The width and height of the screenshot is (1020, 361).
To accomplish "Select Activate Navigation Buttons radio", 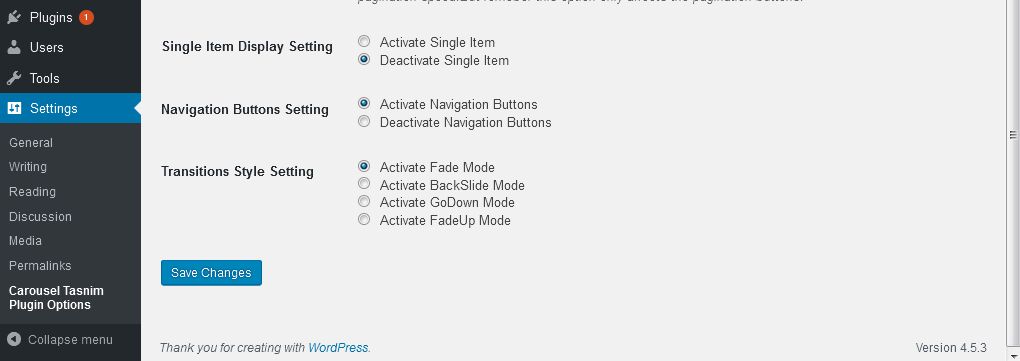I will click(x=364, y=103).
